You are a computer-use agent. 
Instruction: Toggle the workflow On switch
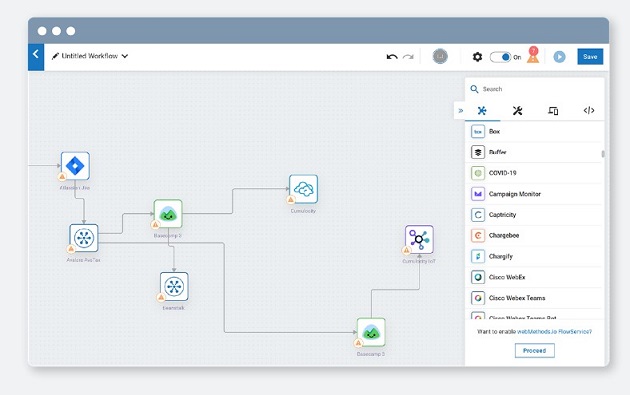coord(500,57)
